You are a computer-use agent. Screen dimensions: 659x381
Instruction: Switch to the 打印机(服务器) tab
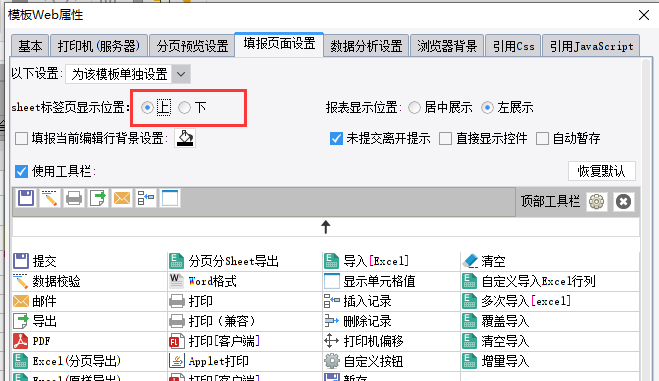click(99, 46)
